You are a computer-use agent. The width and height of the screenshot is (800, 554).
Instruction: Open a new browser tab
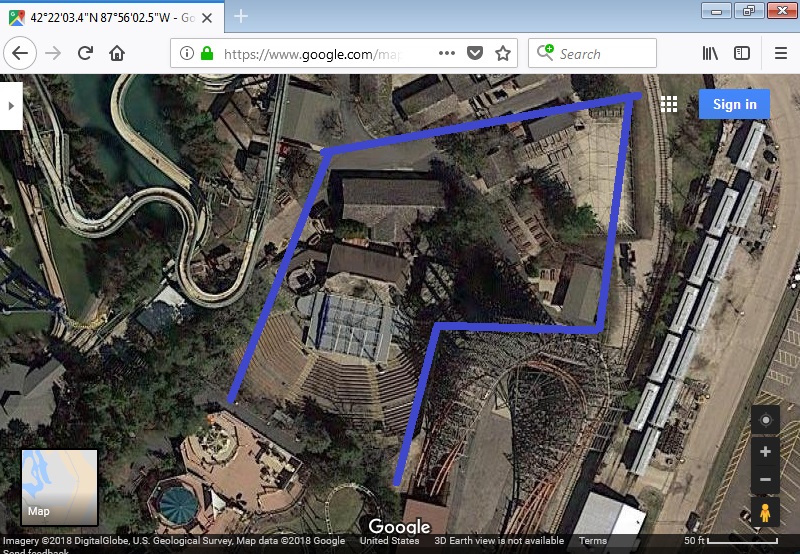[241, 16]
